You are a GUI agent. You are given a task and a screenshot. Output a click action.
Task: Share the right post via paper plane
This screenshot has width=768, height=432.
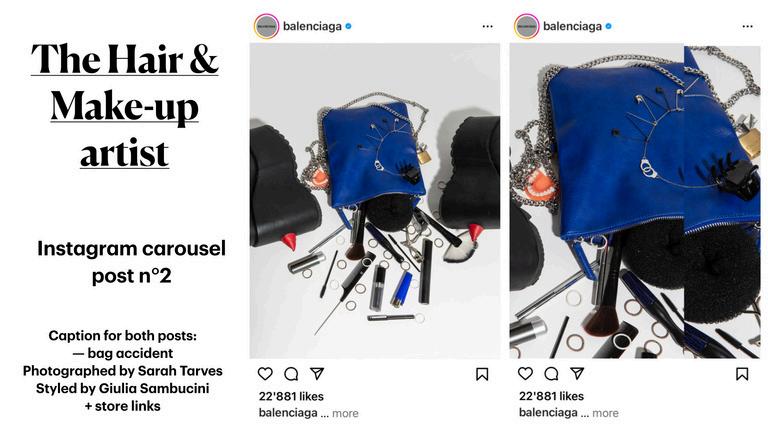click(577, 374)
